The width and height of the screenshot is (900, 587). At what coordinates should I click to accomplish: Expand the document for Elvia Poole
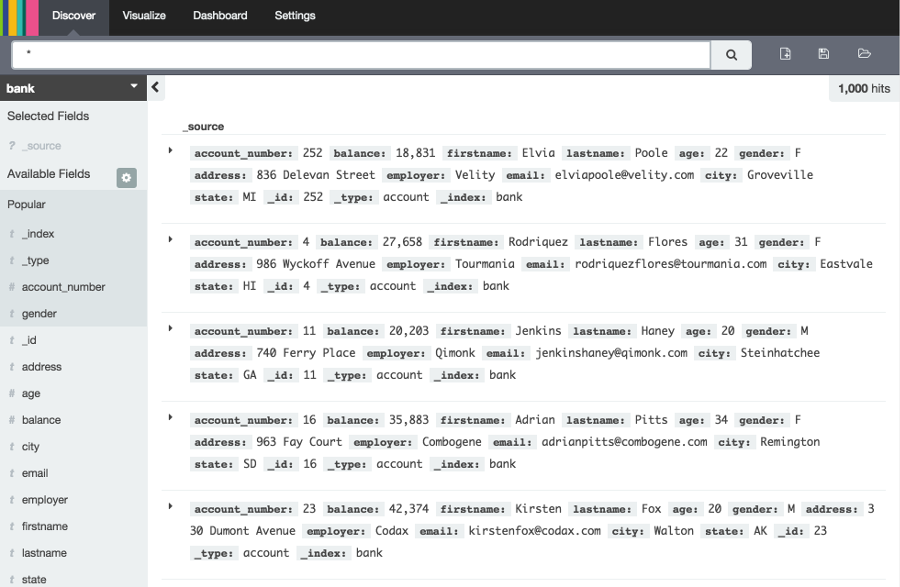[172, 152]
